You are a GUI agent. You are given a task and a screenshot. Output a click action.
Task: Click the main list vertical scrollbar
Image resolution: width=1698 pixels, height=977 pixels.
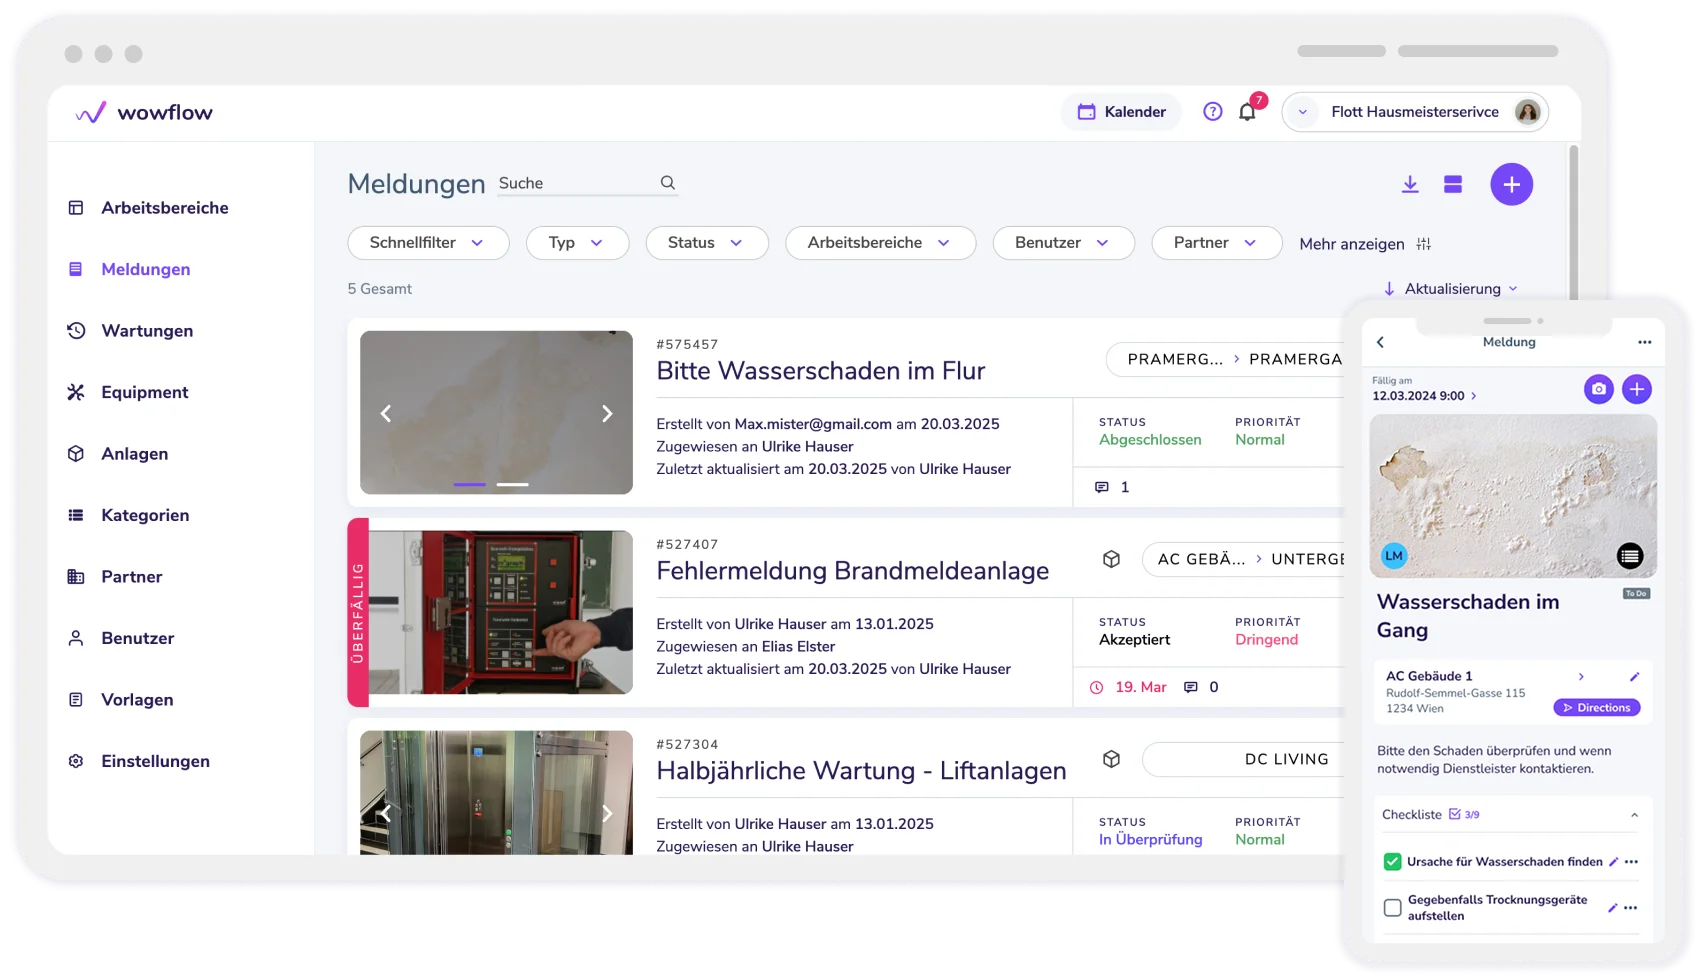click(x=1573, y=222)
